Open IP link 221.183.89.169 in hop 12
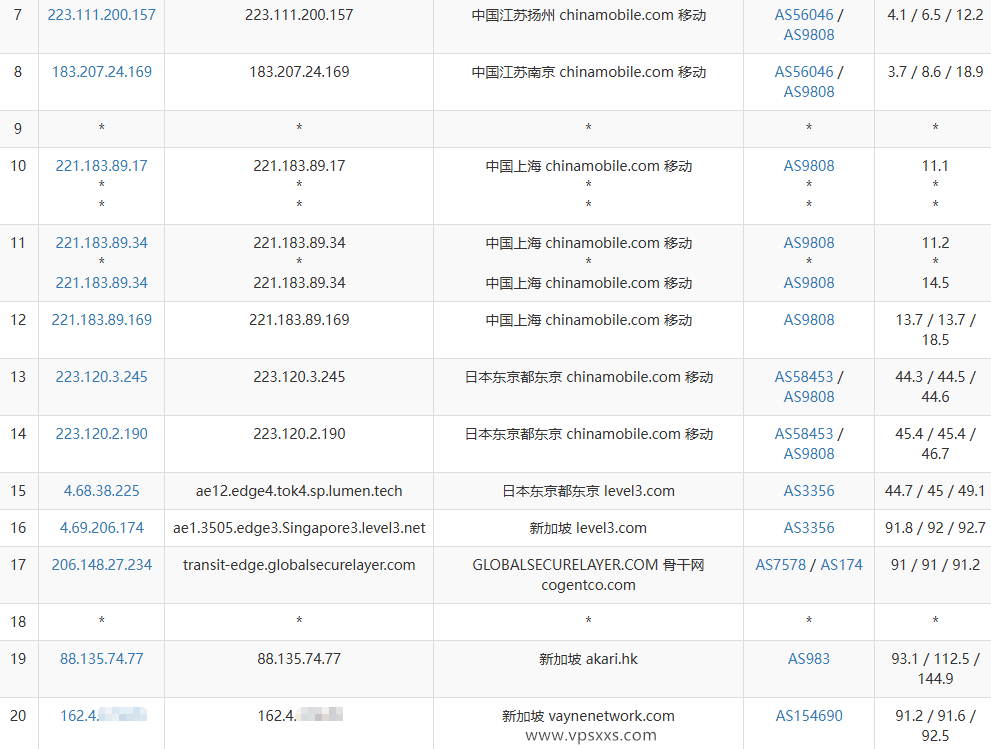991x749 pixels. click(x=102, y=320)
